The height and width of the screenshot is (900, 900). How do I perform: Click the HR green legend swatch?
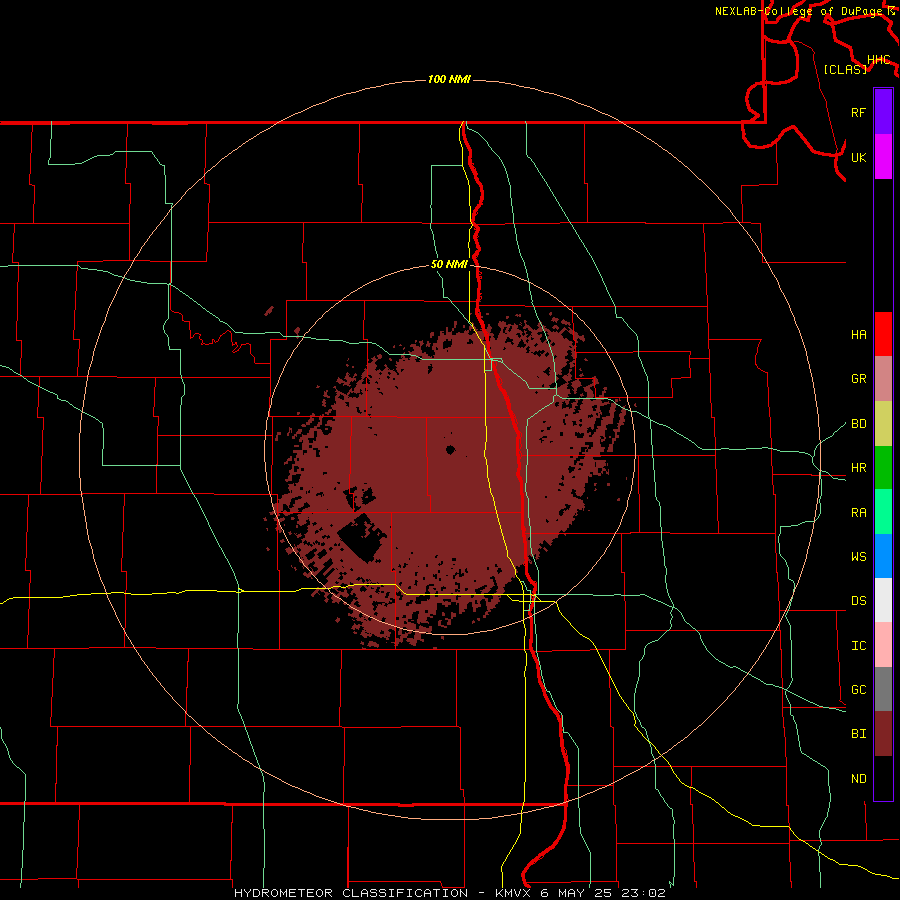pyautogui.click(x=883, y=468)
